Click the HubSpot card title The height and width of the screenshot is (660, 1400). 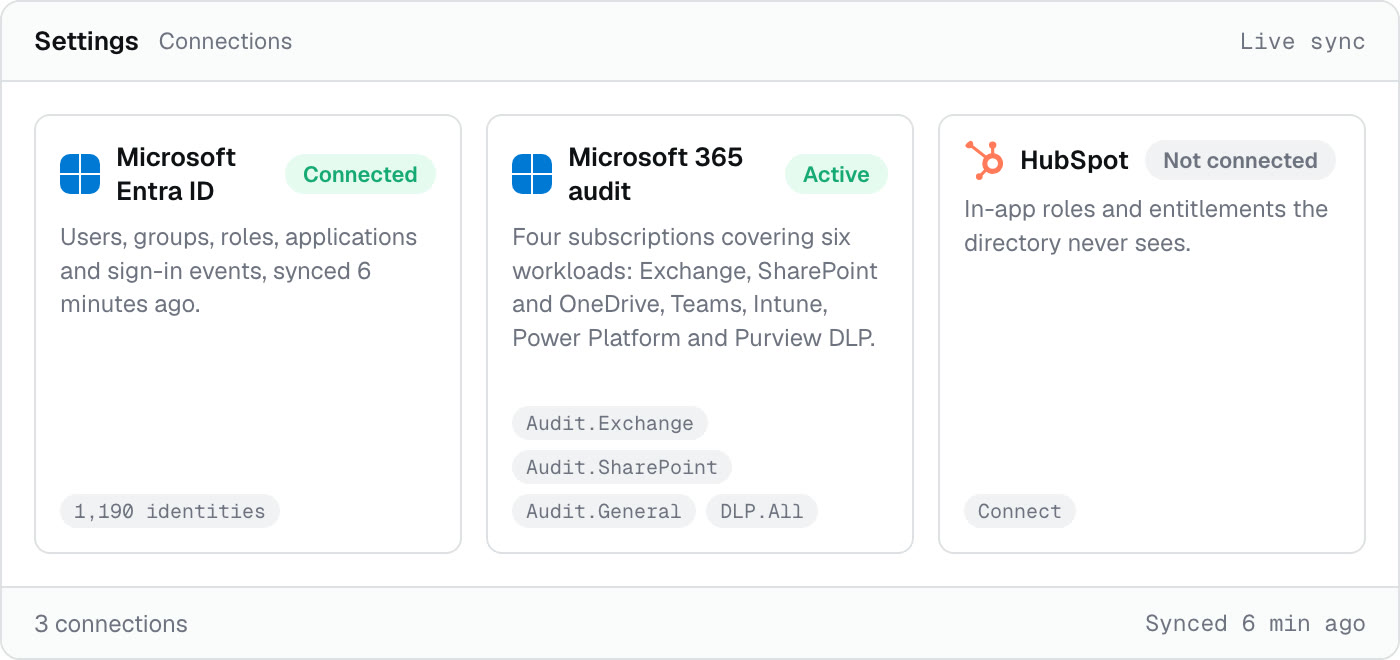[1074, 160]
